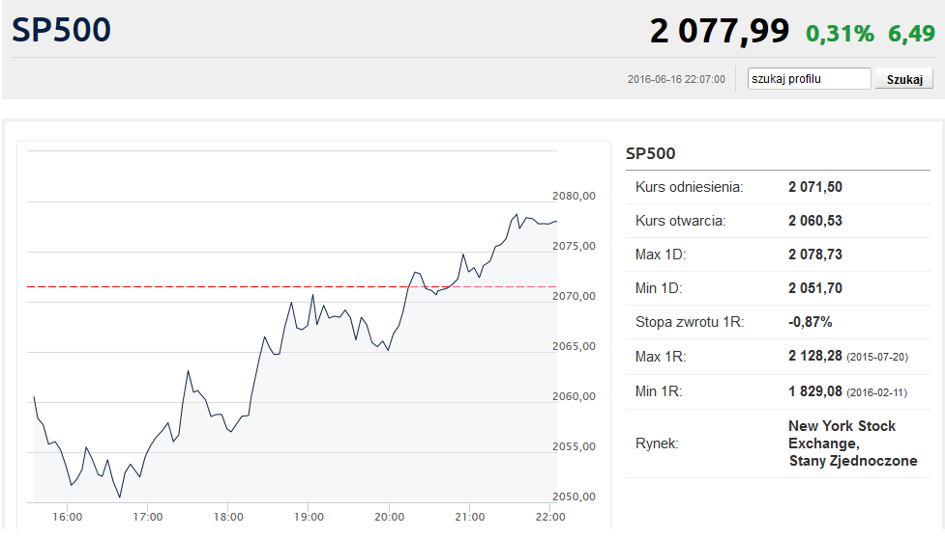Focus the szukaj profilu input field
This screenshot has width=945, height=537.
[x=809, y=79]
